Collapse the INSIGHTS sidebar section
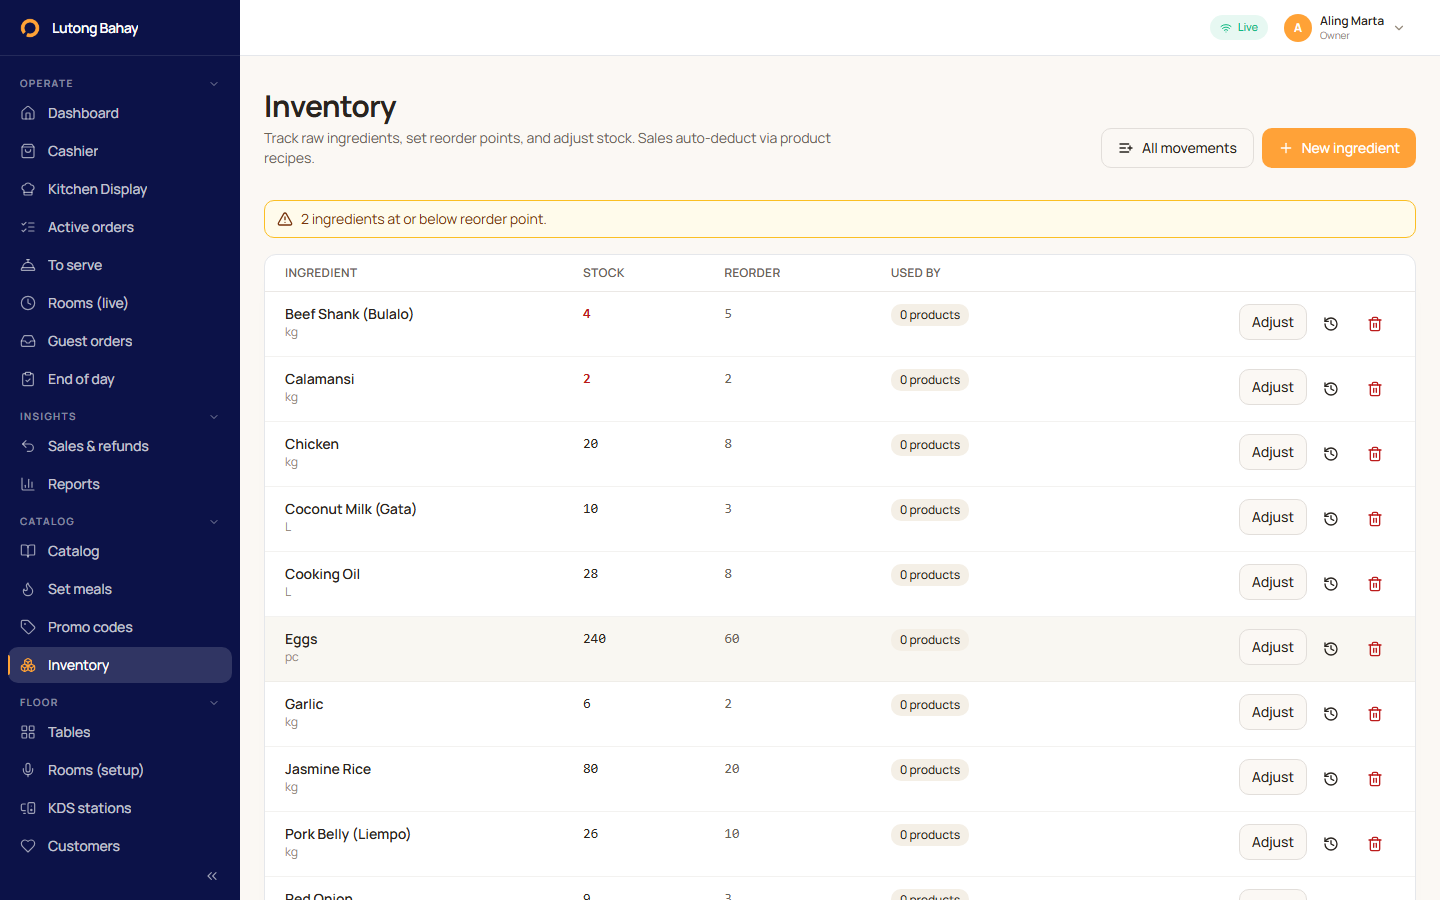This screenshot has height=900, width=1440. 214,417
